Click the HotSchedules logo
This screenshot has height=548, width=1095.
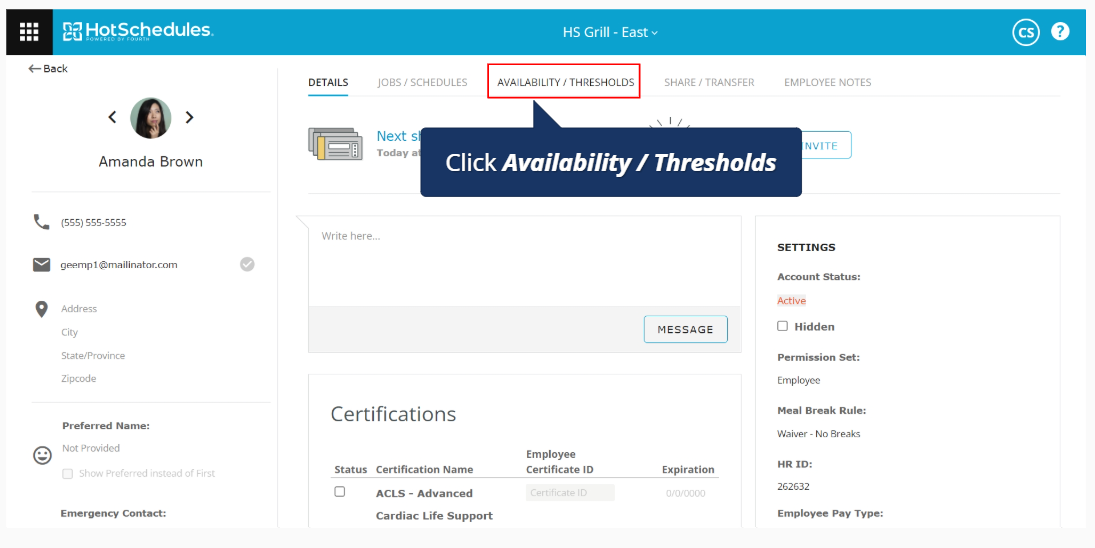pyautogui.click(x=138, y=31)
